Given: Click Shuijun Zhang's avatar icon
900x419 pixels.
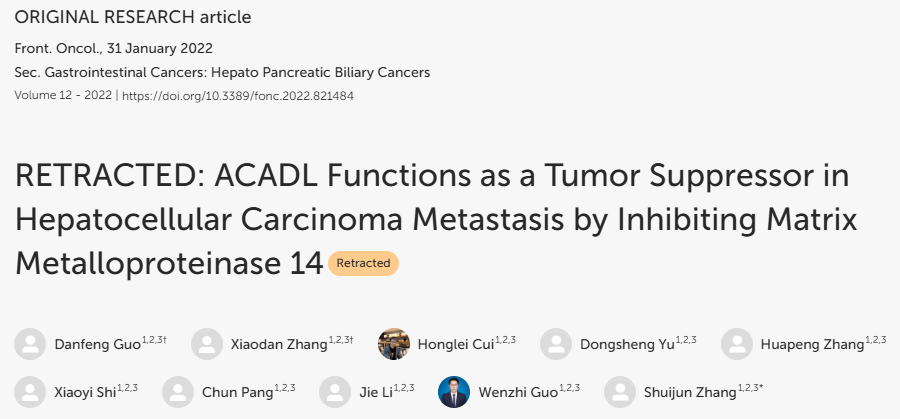Looking at the screenshot, I should (x=620, y=392).
